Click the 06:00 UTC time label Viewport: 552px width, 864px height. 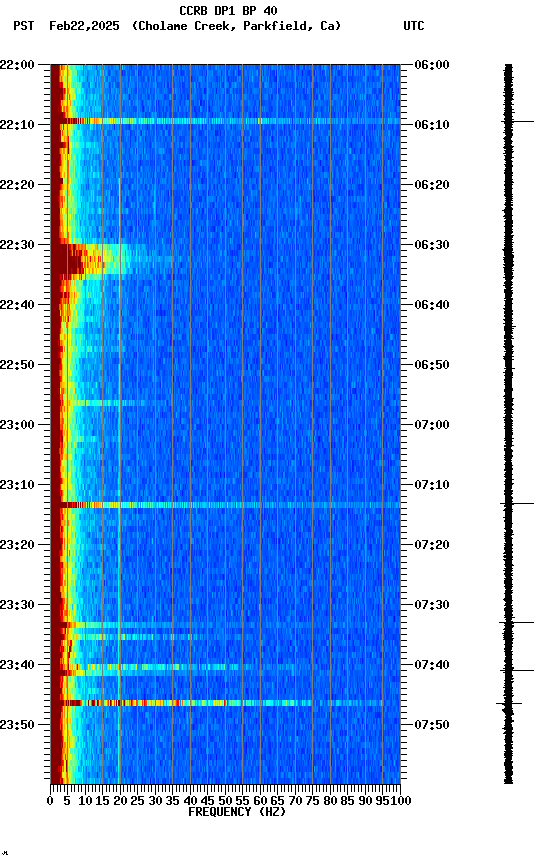tap(432, 65)
